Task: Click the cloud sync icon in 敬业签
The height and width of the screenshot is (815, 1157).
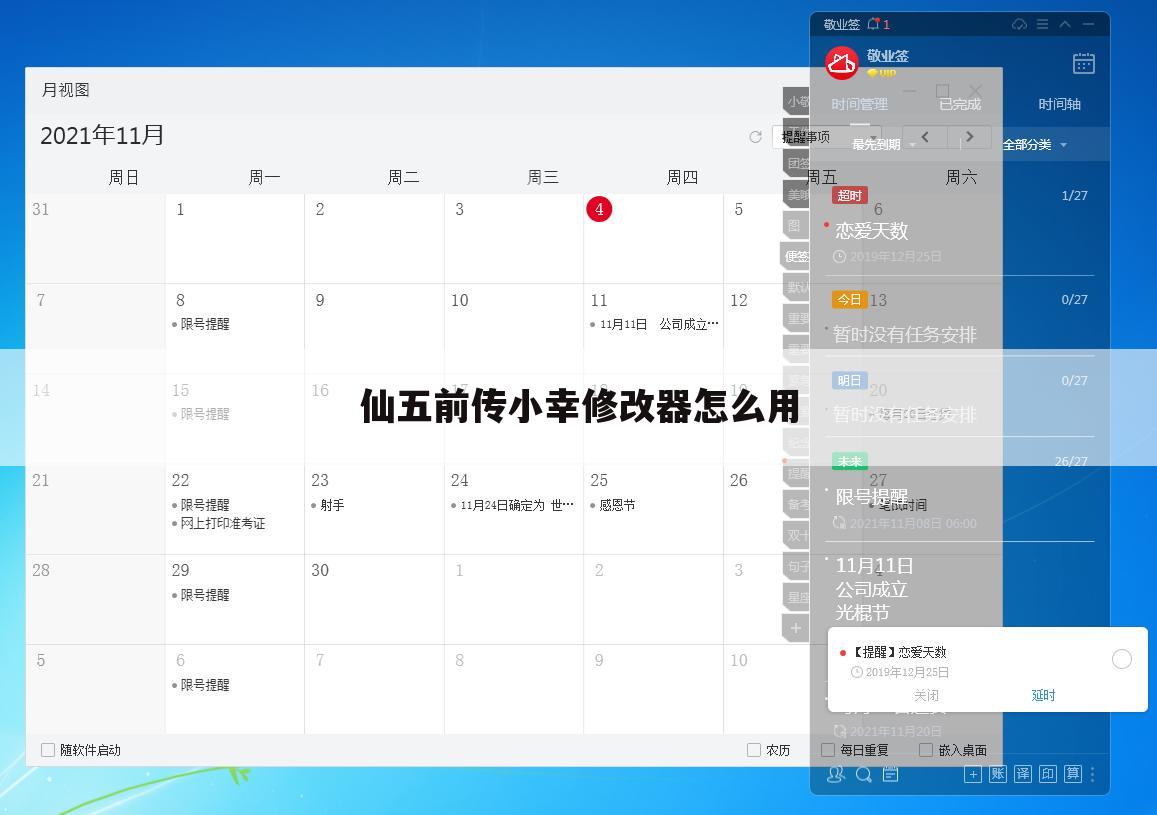Action: (1019, 24)
